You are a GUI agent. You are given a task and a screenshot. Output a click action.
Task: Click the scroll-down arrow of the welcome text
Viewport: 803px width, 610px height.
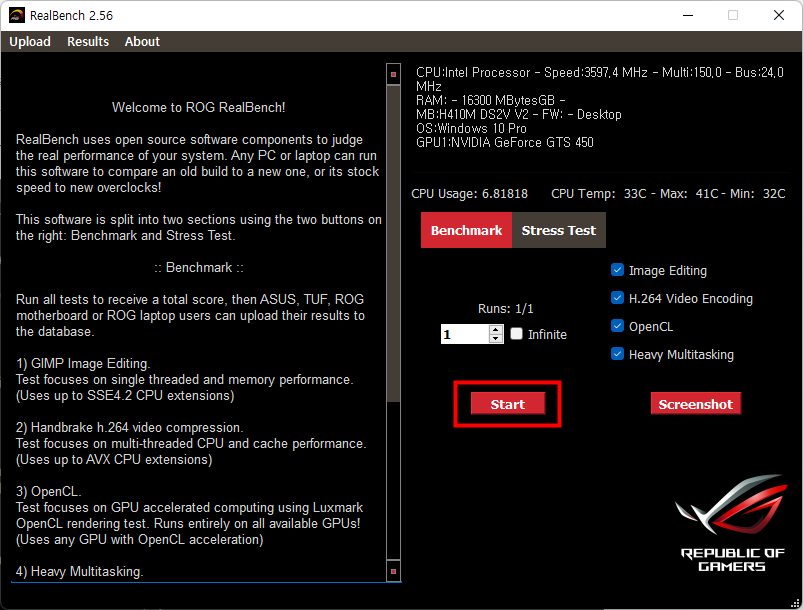tap(393, 571)
